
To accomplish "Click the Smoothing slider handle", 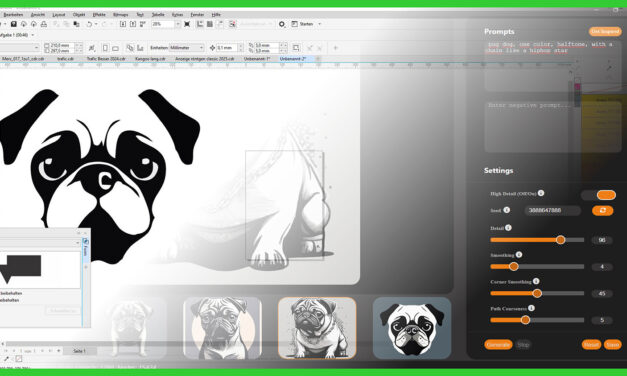I will click(x=514, y=266).
